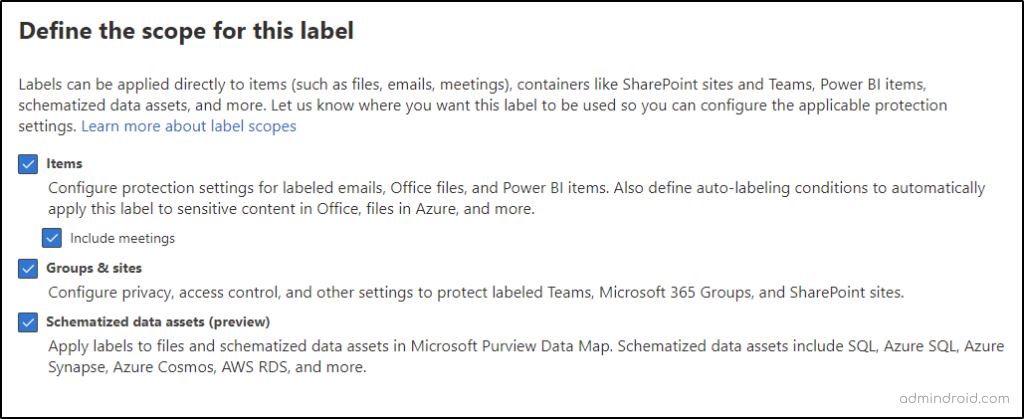Click the Purview Data Map description text

click(525, 356)
